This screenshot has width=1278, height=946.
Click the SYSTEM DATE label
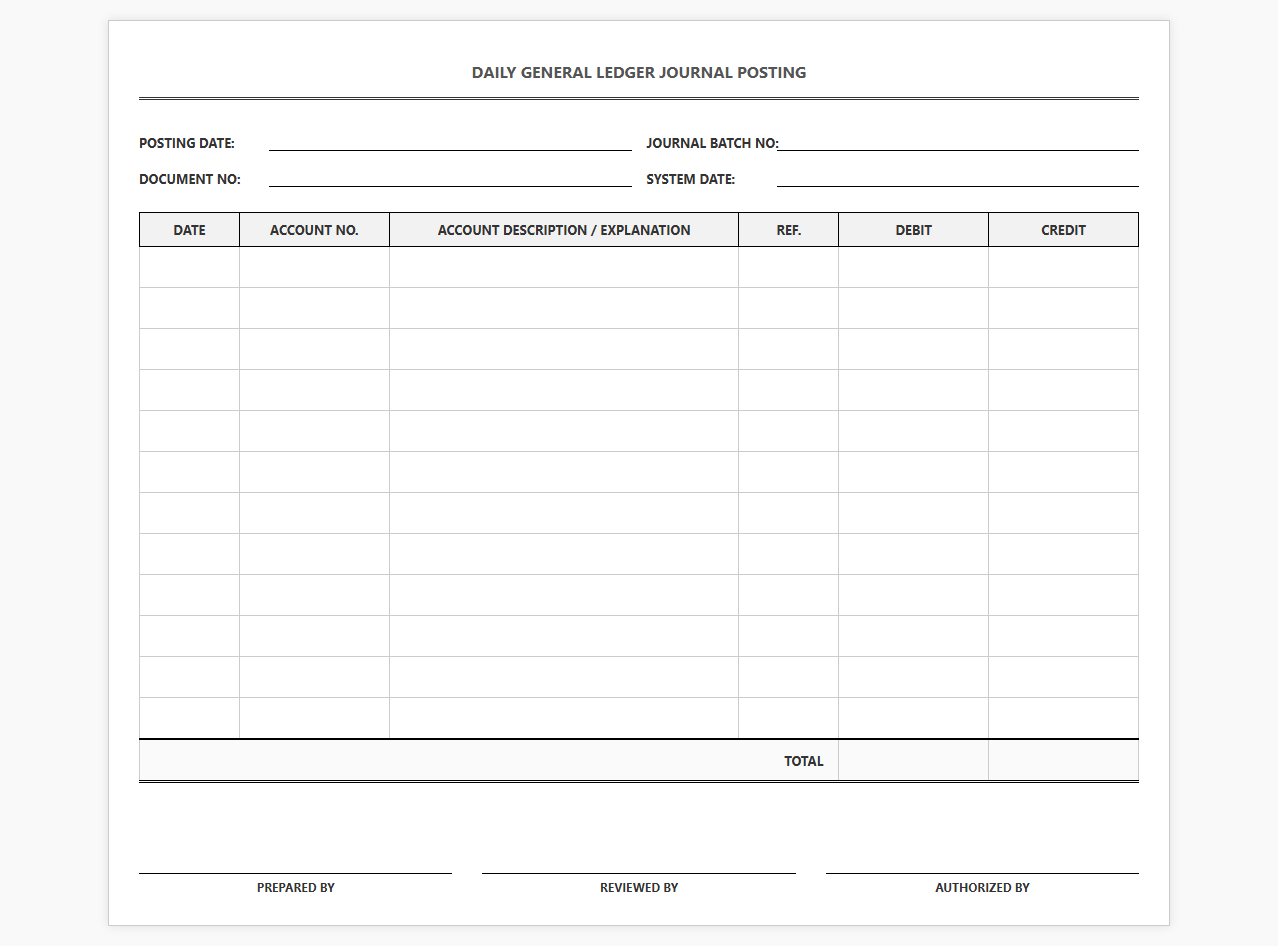pos(691,179)
